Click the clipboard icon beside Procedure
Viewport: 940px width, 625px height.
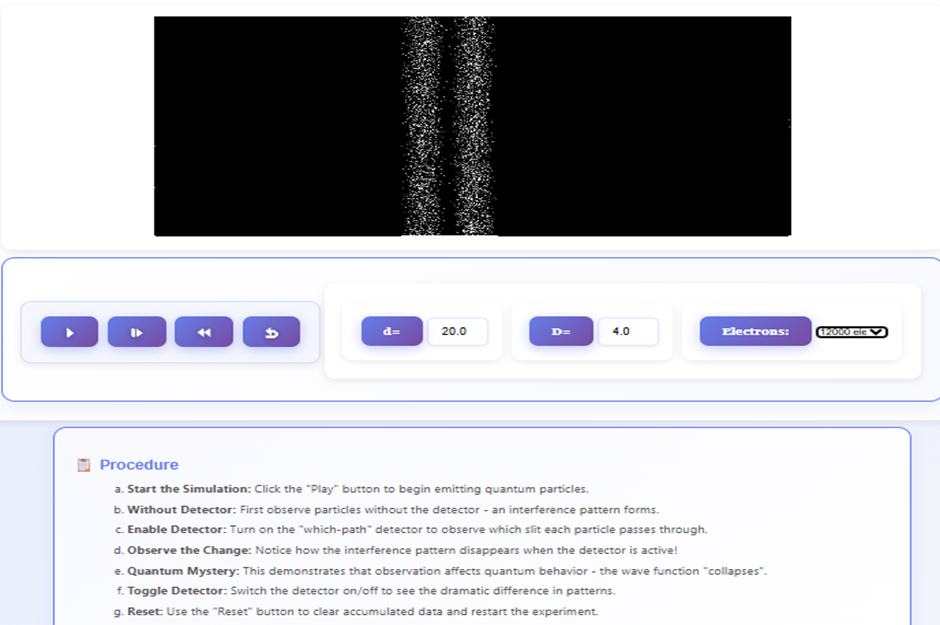tap(85, 463)
